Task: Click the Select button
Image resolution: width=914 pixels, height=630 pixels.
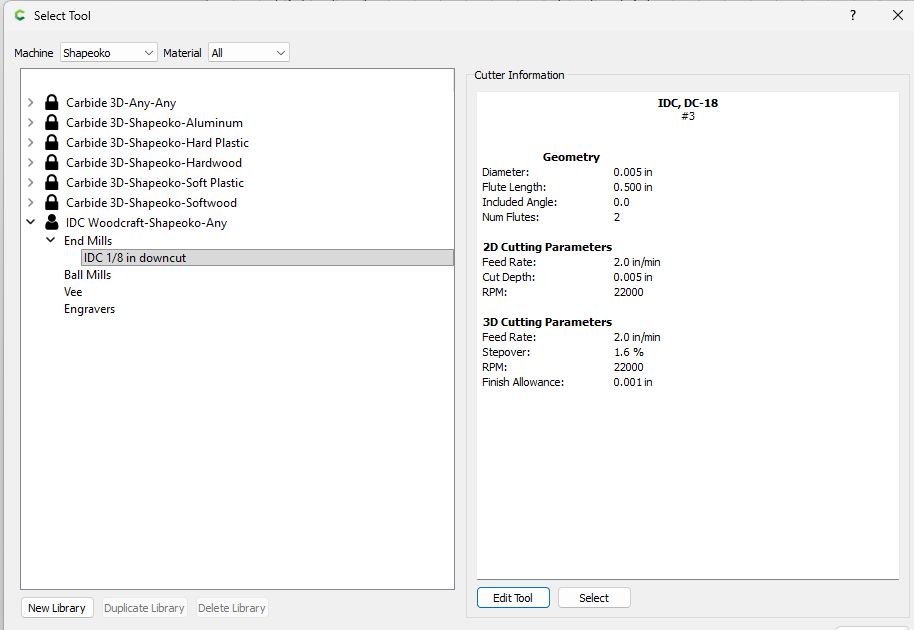Action: pos(594,598)
